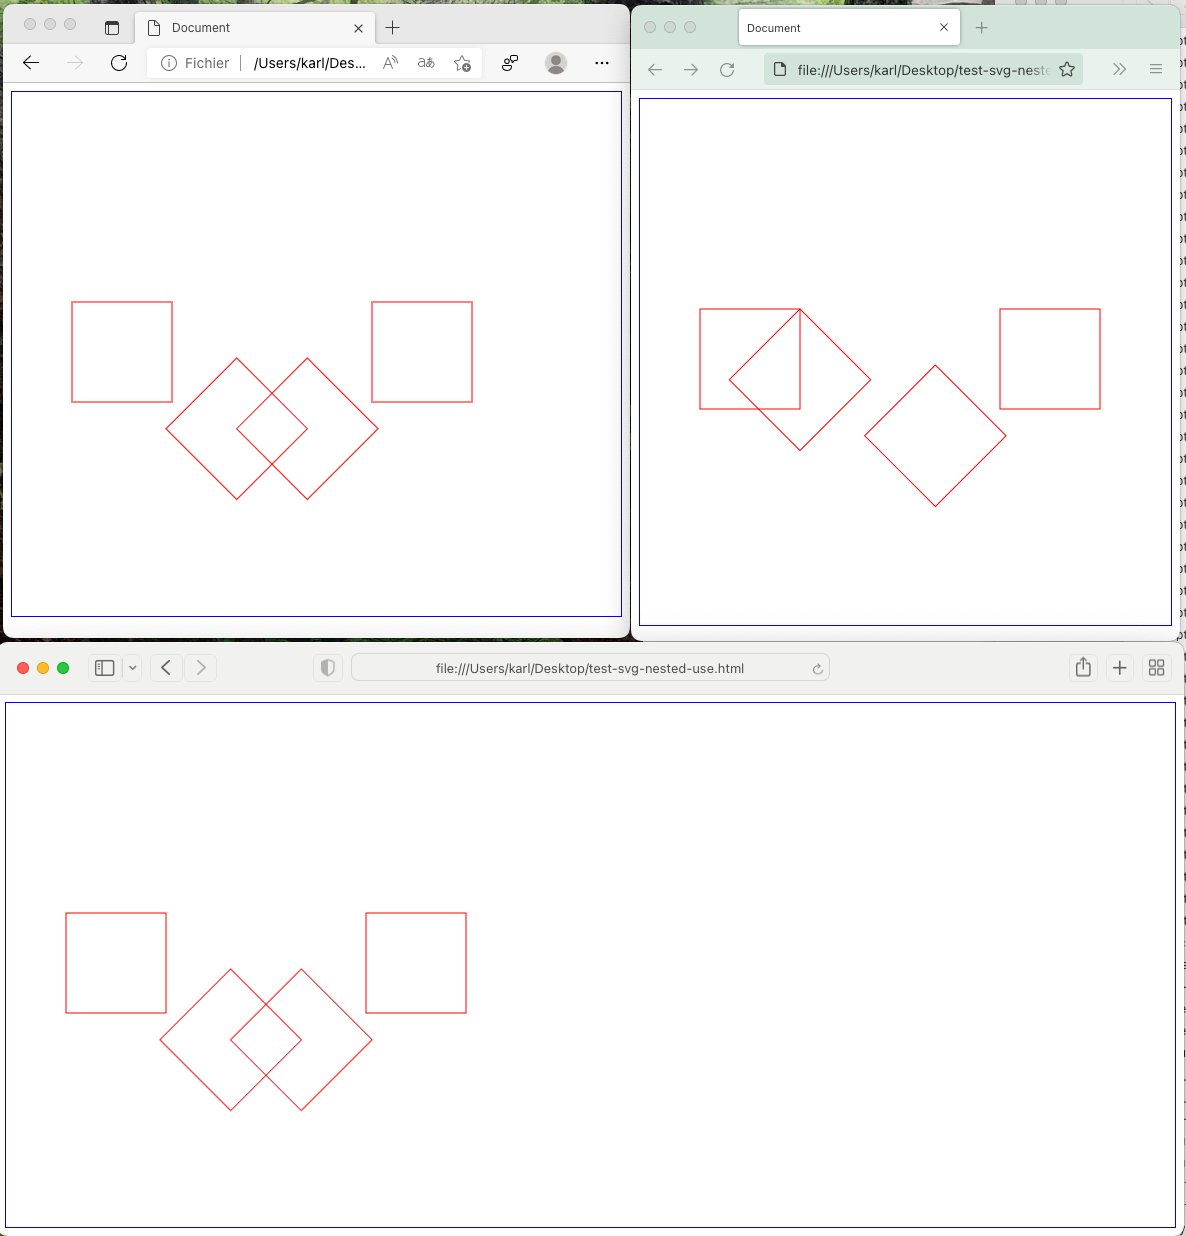Open the chevron next to Safari sidebar button
Screen dimensions: 1186x1236
pos(133,667)
